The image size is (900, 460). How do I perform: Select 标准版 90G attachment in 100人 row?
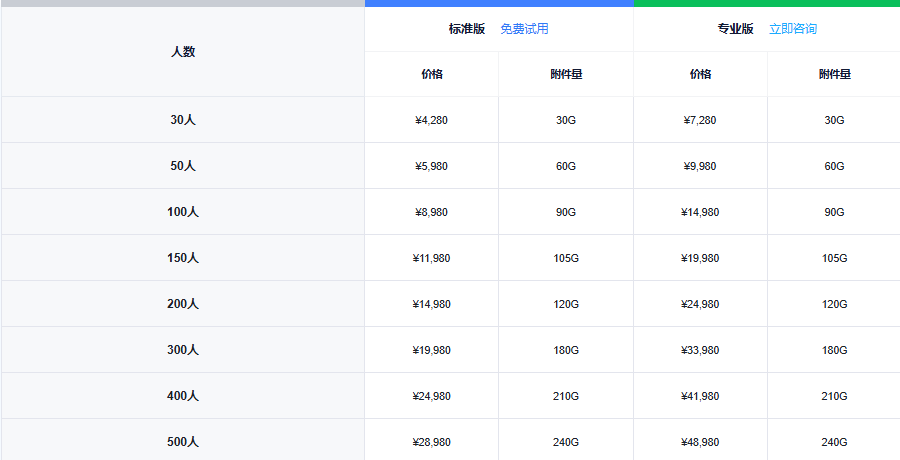tap(566, 212)
